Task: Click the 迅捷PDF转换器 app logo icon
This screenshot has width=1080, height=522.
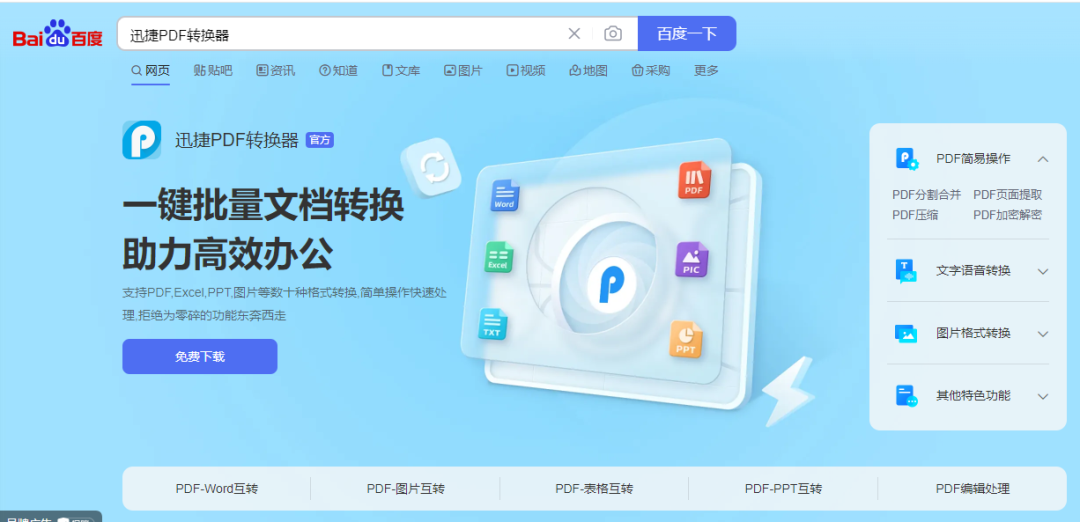Action: (142, 140)
